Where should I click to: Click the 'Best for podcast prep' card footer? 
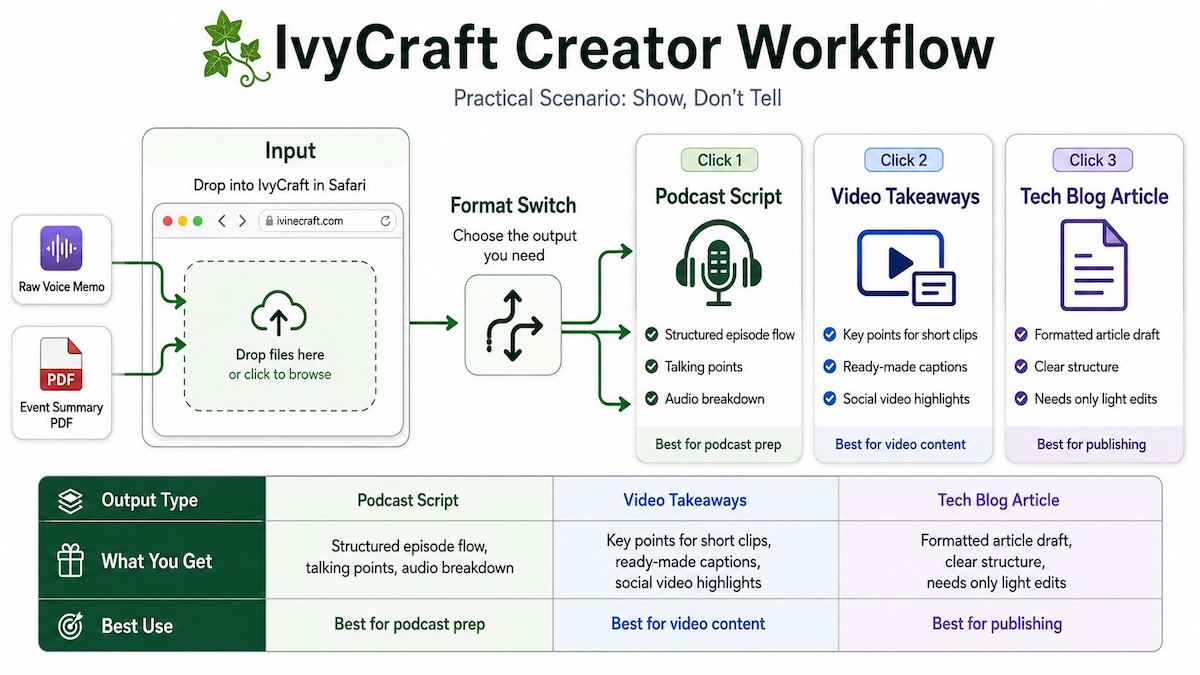point(718,444)
